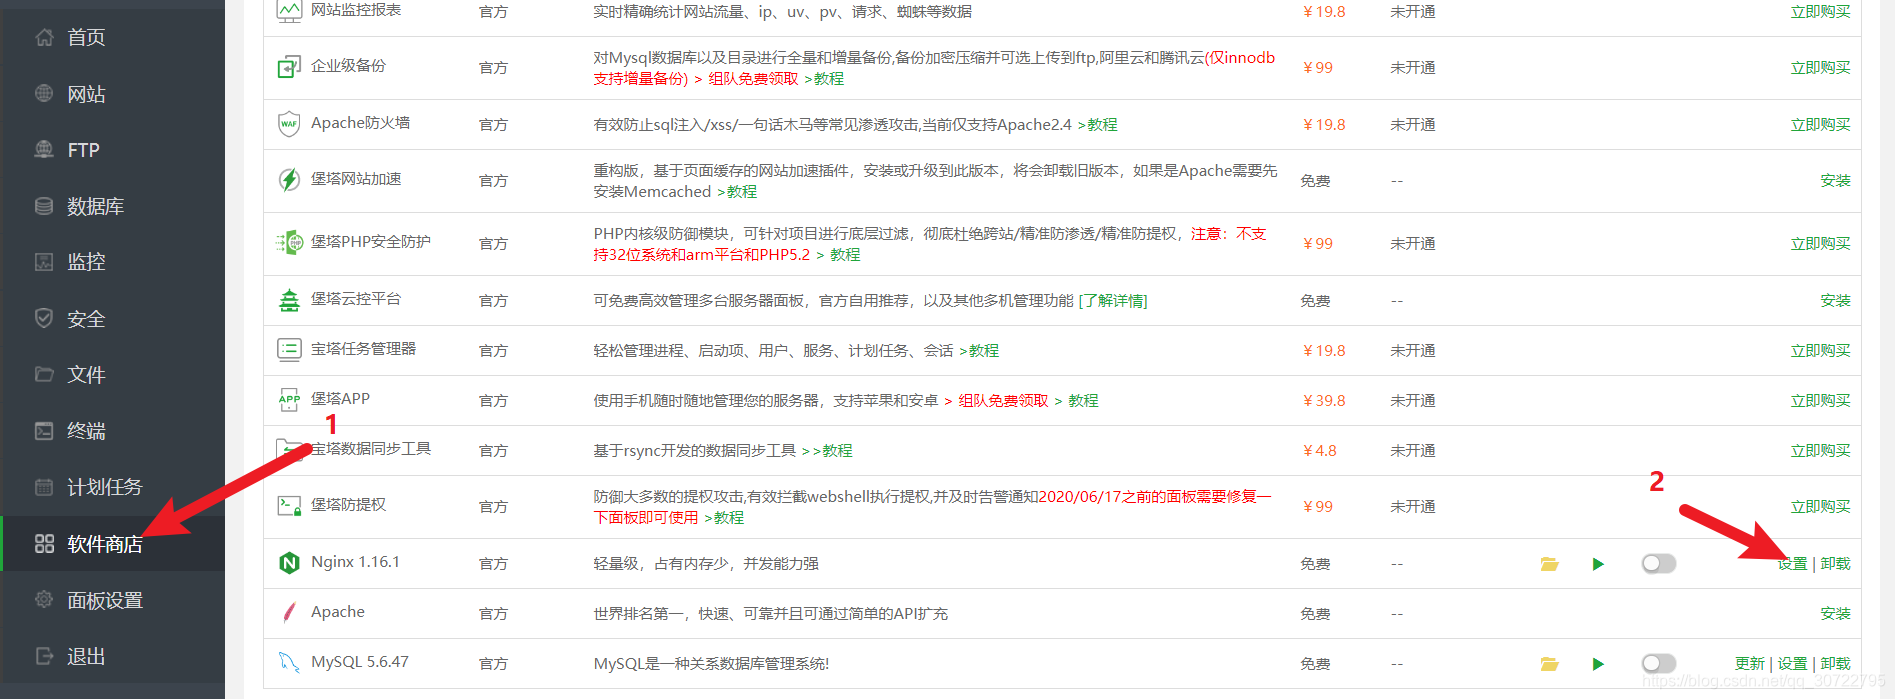Image resolution: width=1895 pixels, height=699 pixels.
Task: Click the FTP sidebar icon
Action: (x=44, y=149)
